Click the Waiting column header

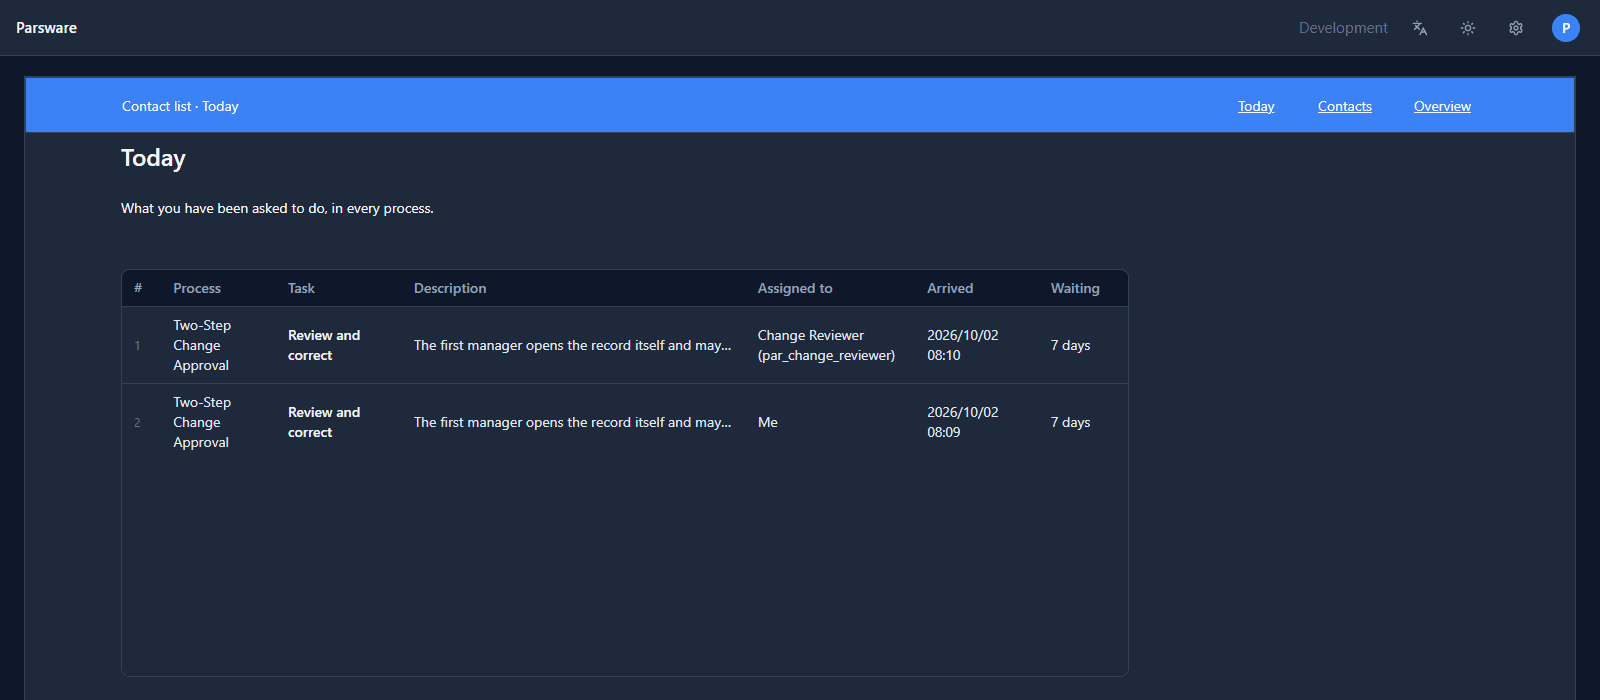pyautogui.click(x=1075, y=288)
